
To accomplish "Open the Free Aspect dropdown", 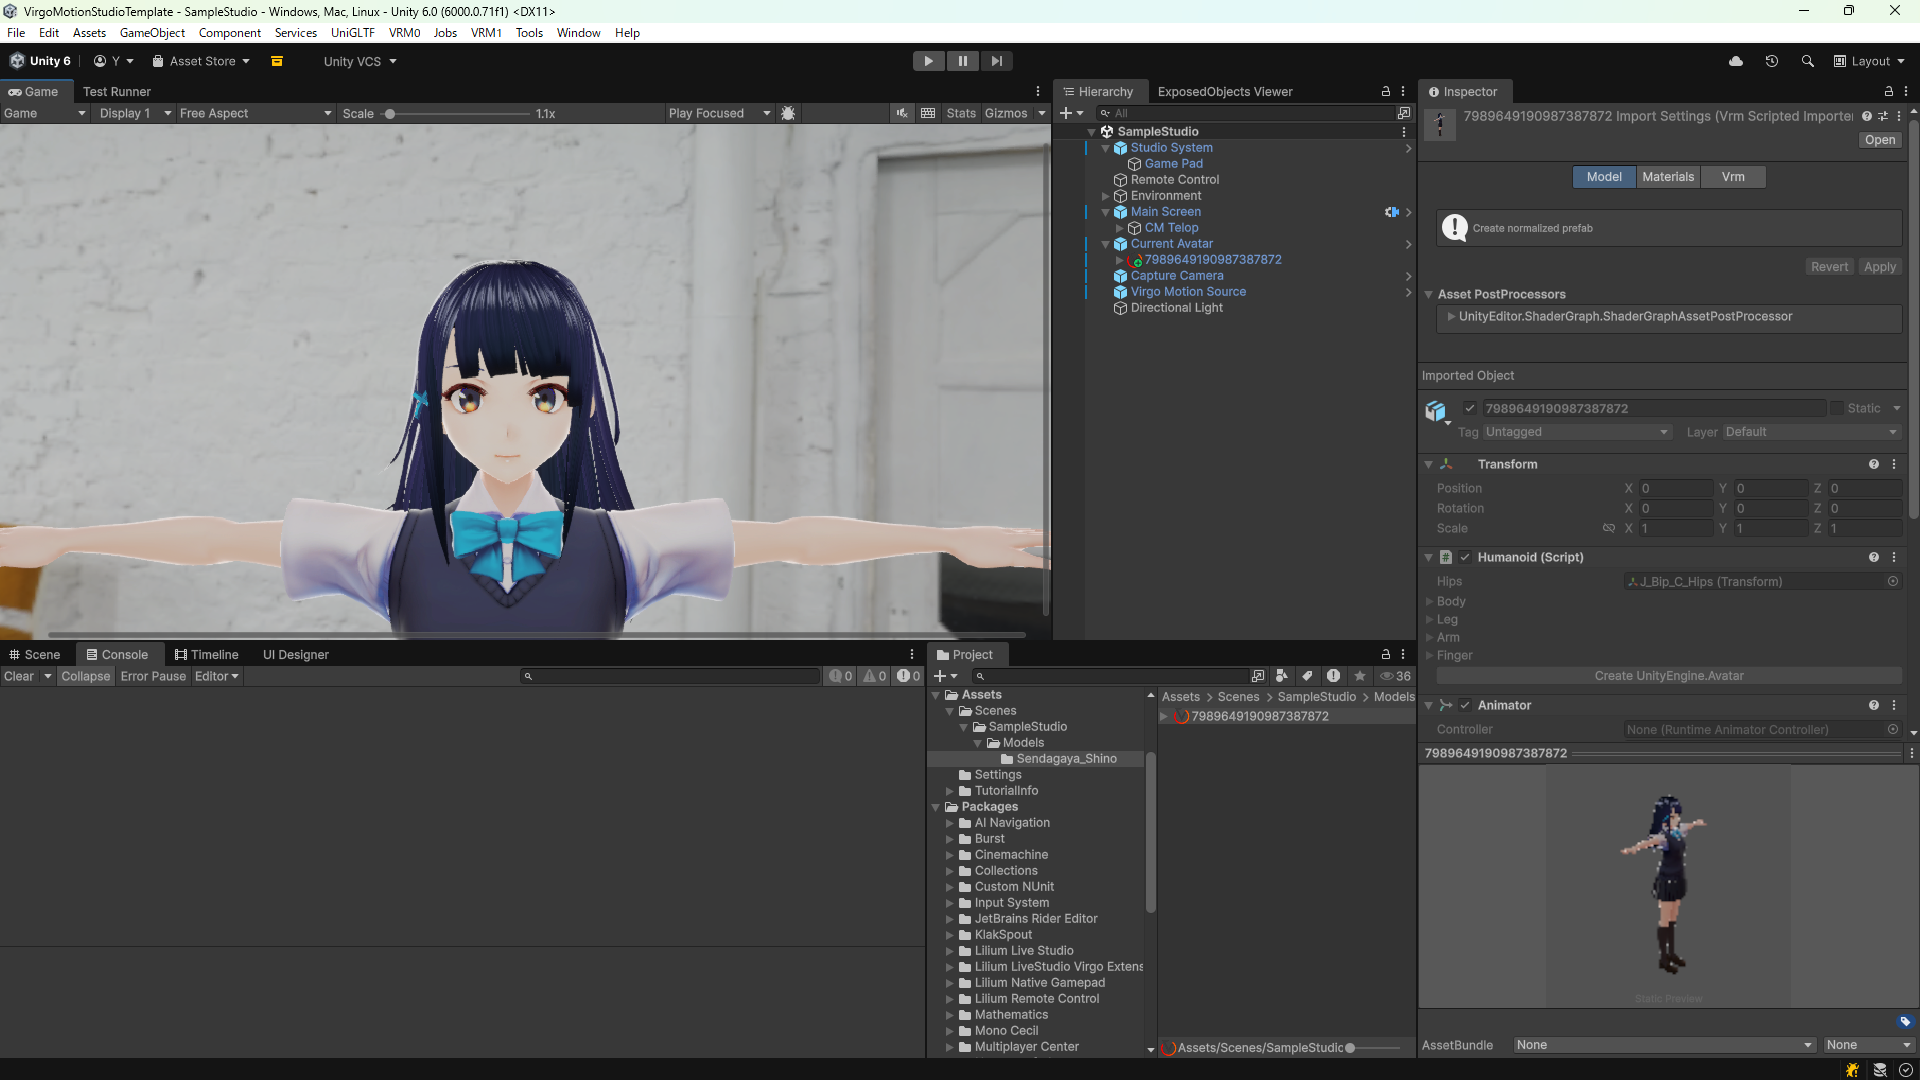I will point(255,113).
